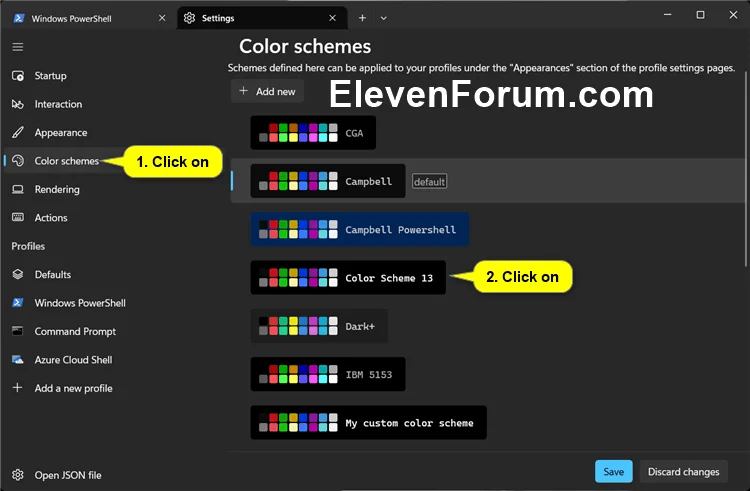
Task: Close the Settings tab
Action: point(332,18)
